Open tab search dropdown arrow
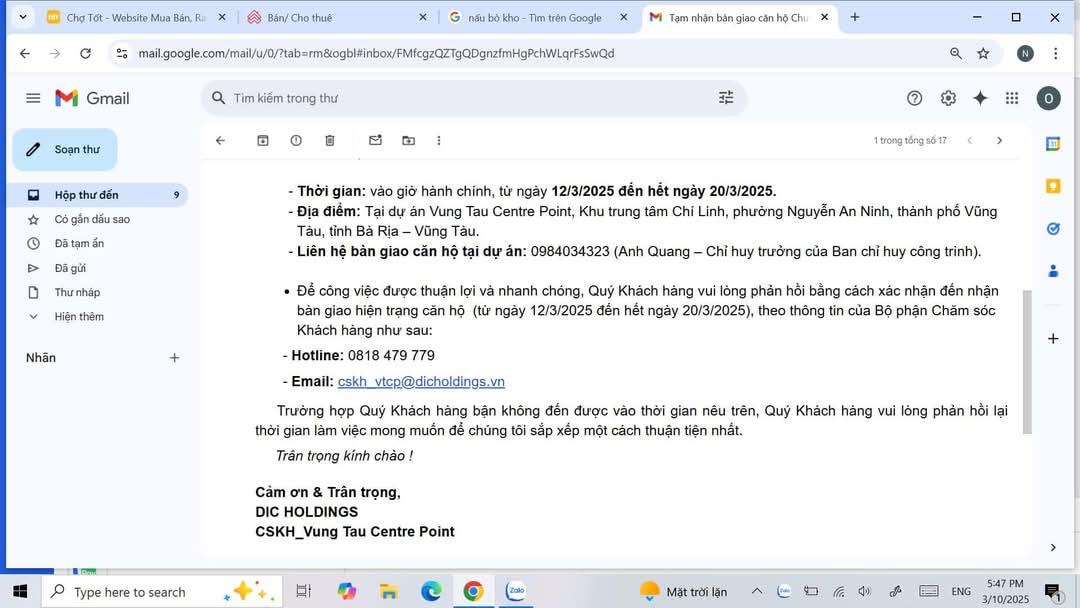 click(23, 17)
